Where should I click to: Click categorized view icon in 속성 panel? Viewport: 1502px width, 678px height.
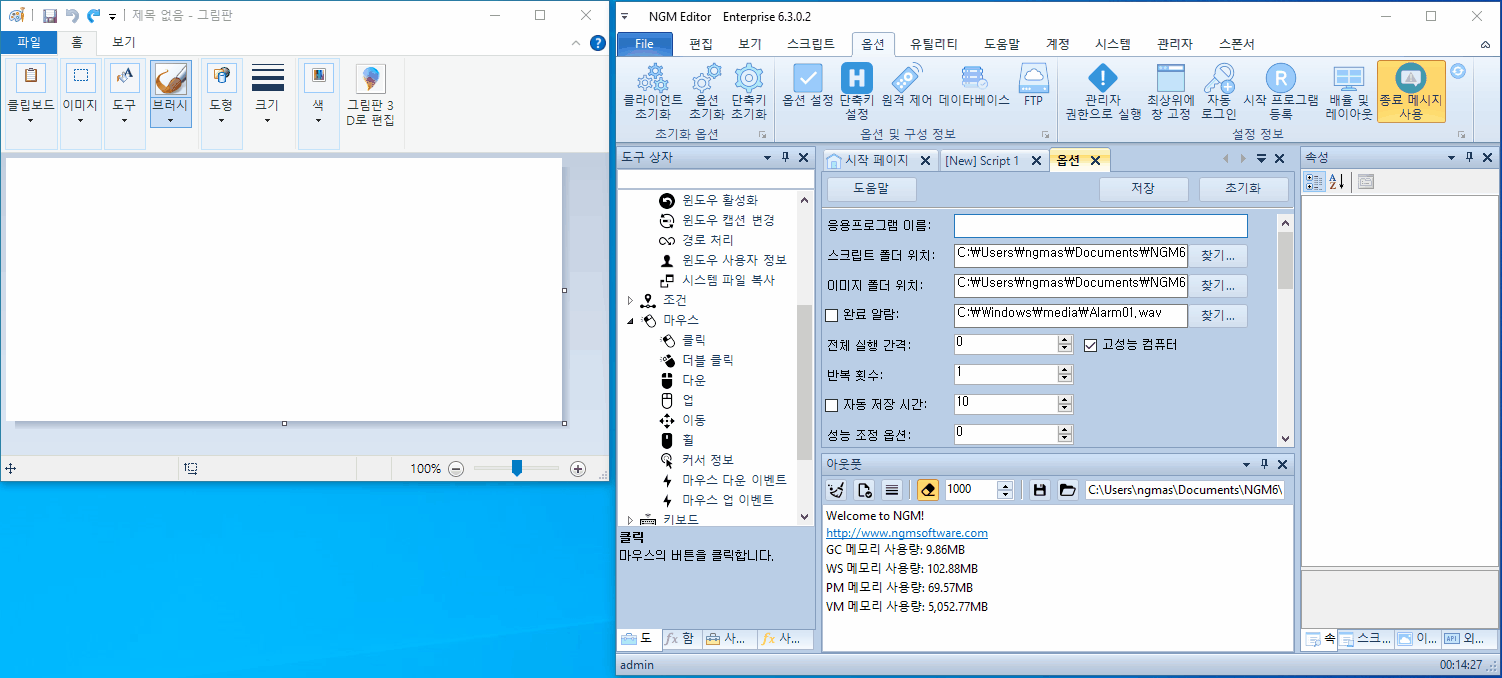click(1314, 181)
